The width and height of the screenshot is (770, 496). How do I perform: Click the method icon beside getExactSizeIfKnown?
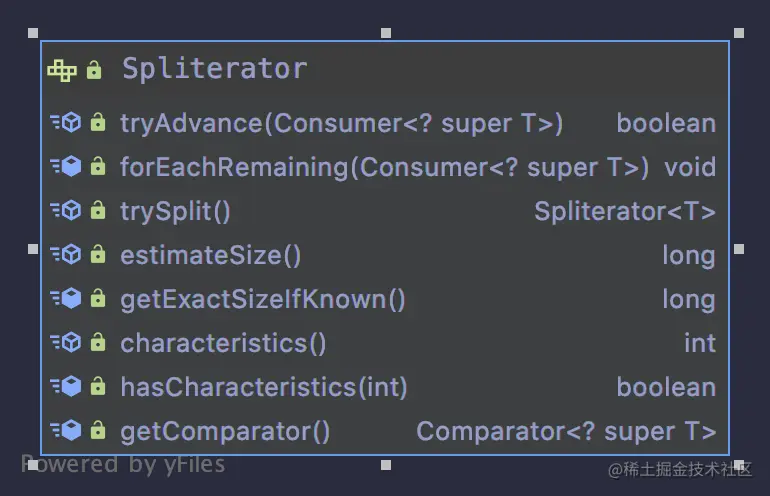[66, 299]
